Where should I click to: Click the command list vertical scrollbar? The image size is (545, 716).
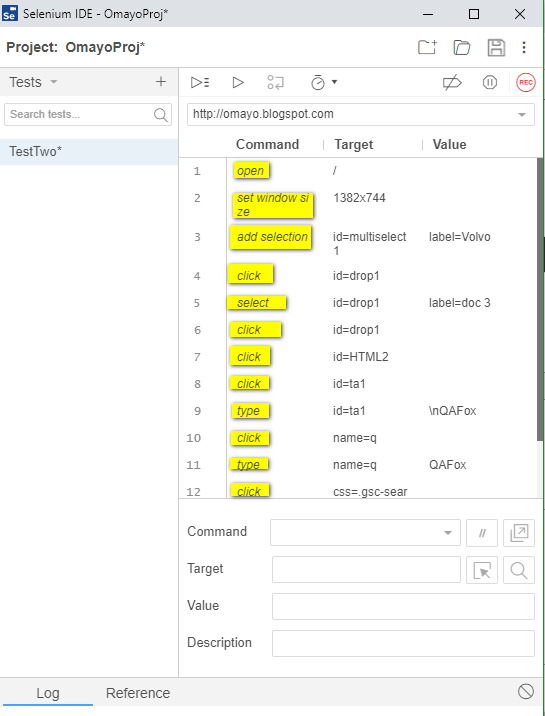click(540, 299)
